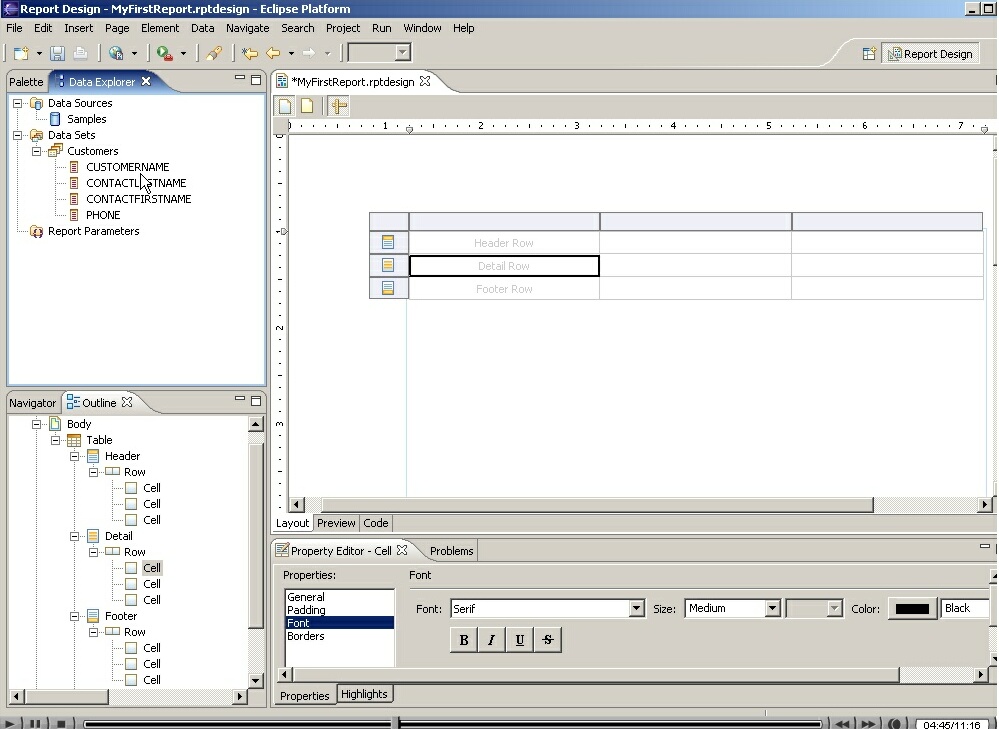The width and height of the screenshot is (999, 729).
Task: Select the CONTACTFIRSTNAME column
Action: [x=139, y=199]
